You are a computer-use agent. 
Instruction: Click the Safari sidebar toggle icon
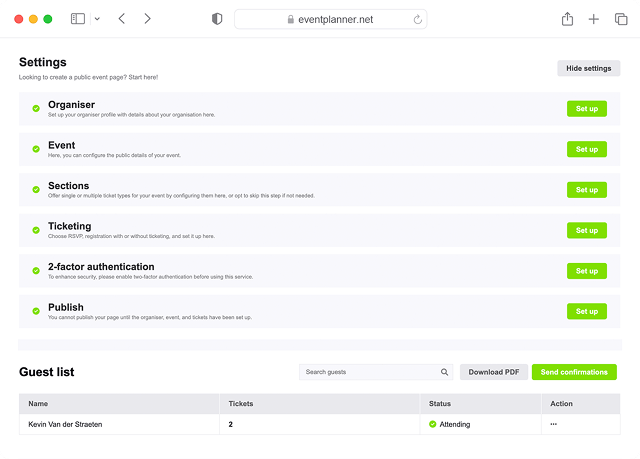pos(78,19)
